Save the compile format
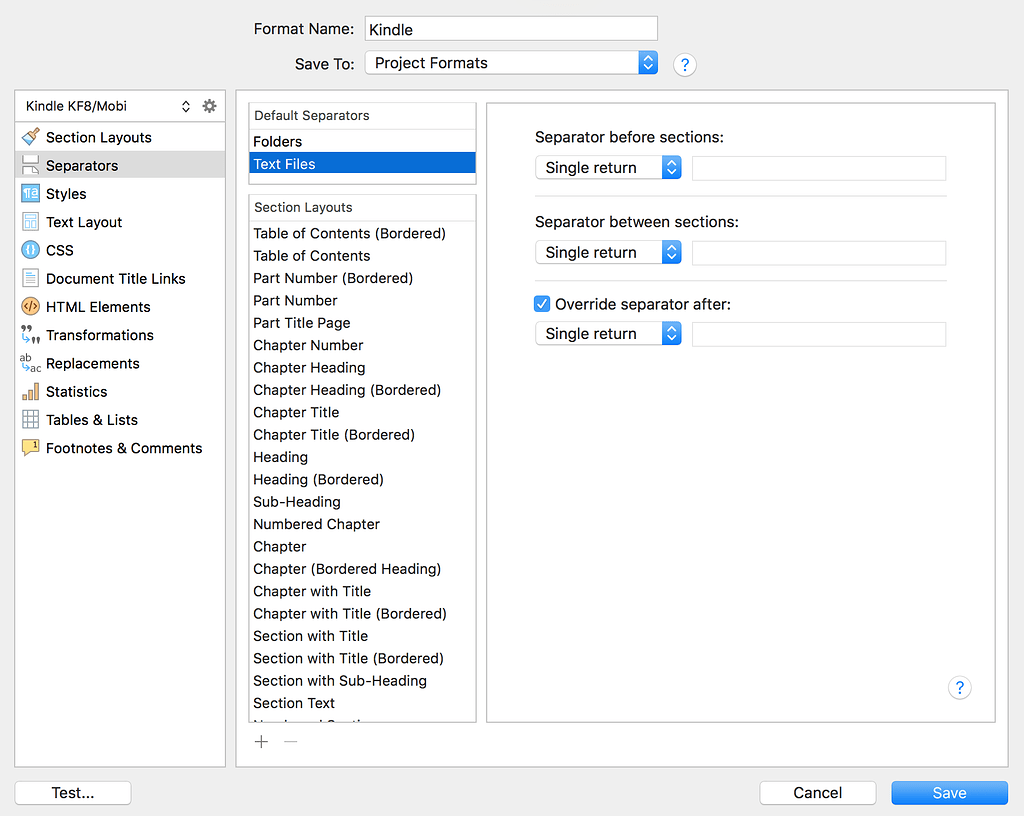The image size is (1024, 816). click(948, 792)
